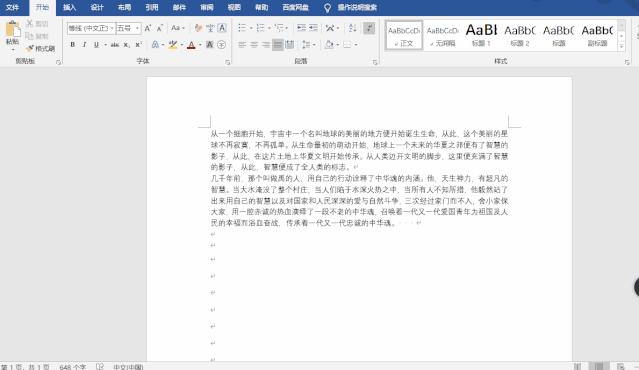Open the Change Case Aa dropdown
Image resolution: width=639 pixels, height=370 pixels.
coord(178,28)
